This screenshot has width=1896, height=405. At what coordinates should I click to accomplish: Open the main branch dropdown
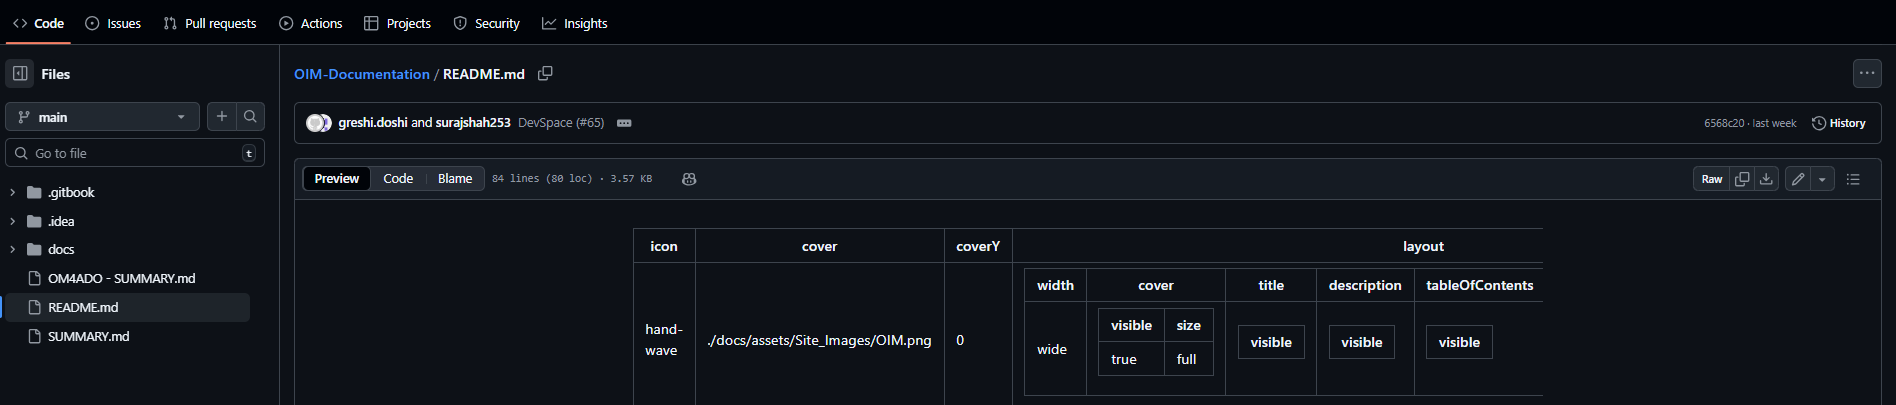102,117
